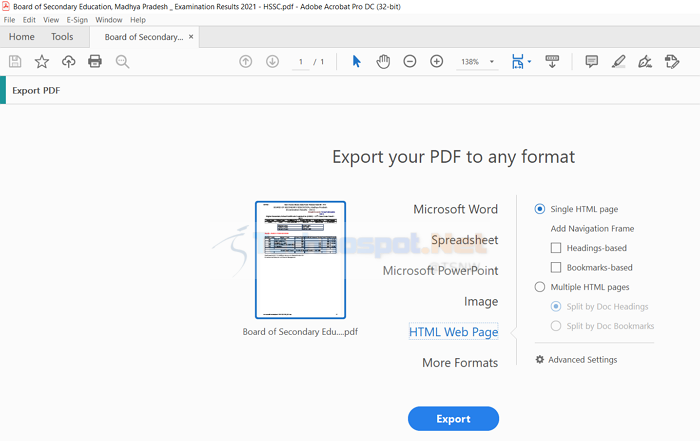Viewport: 700px width, 441px height.
Task: Open the Edit menu
Action: (29, 20)
